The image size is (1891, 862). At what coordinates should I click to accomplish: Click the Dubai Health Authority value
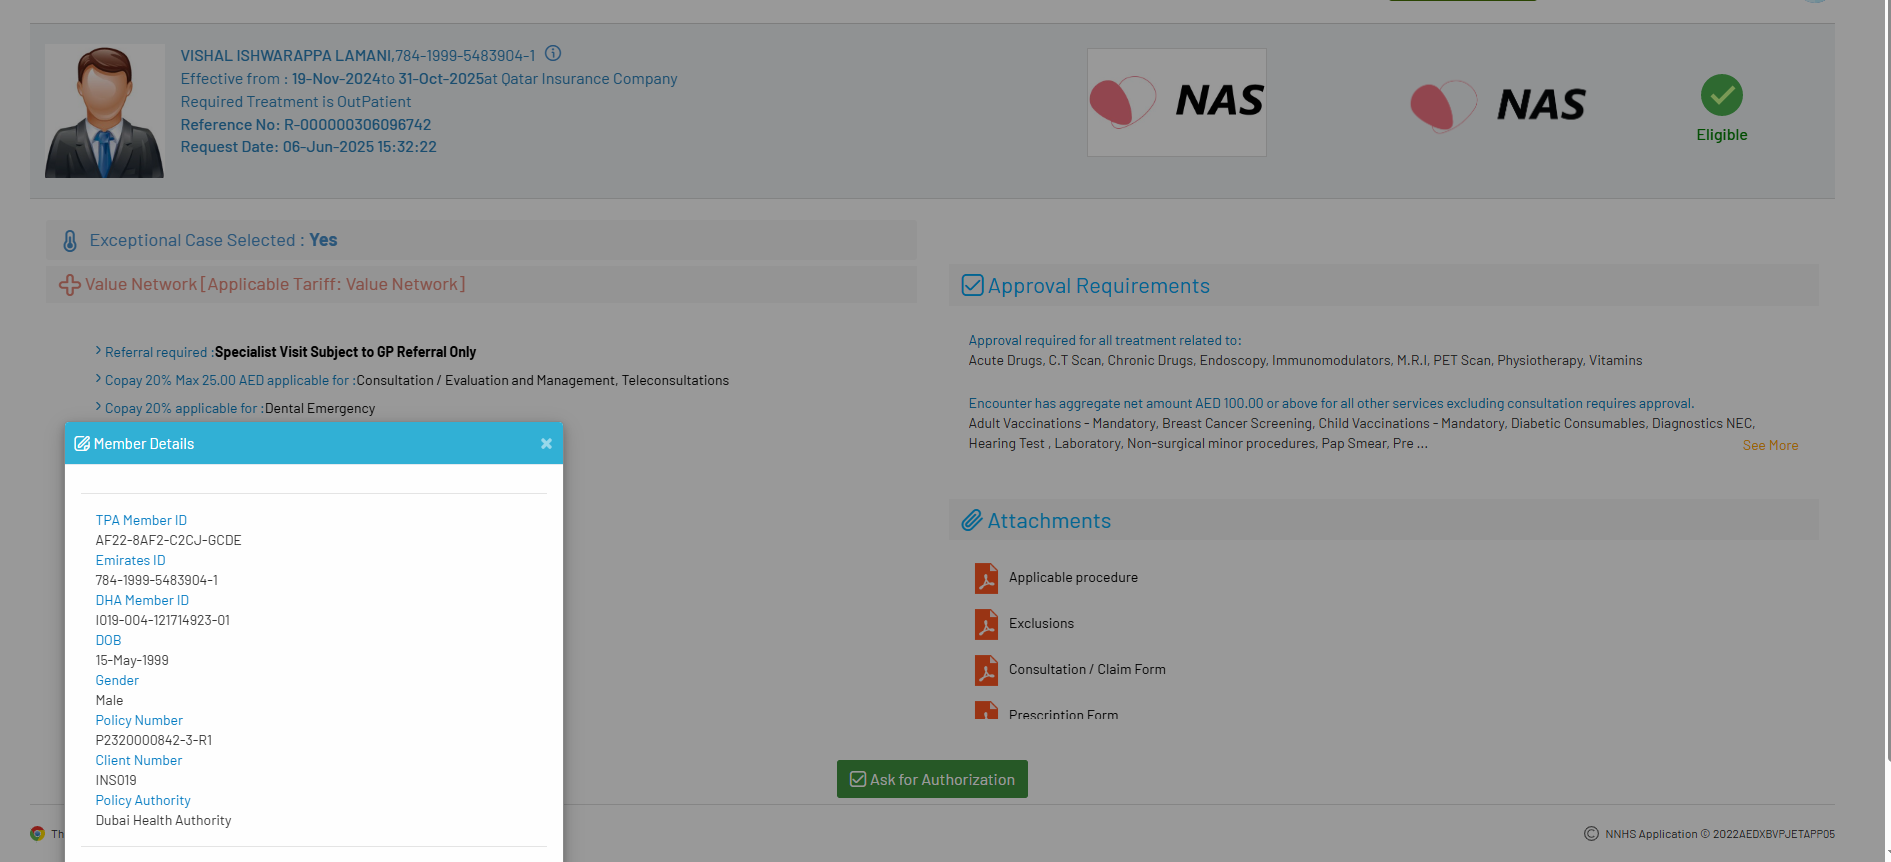click(163, 820)
